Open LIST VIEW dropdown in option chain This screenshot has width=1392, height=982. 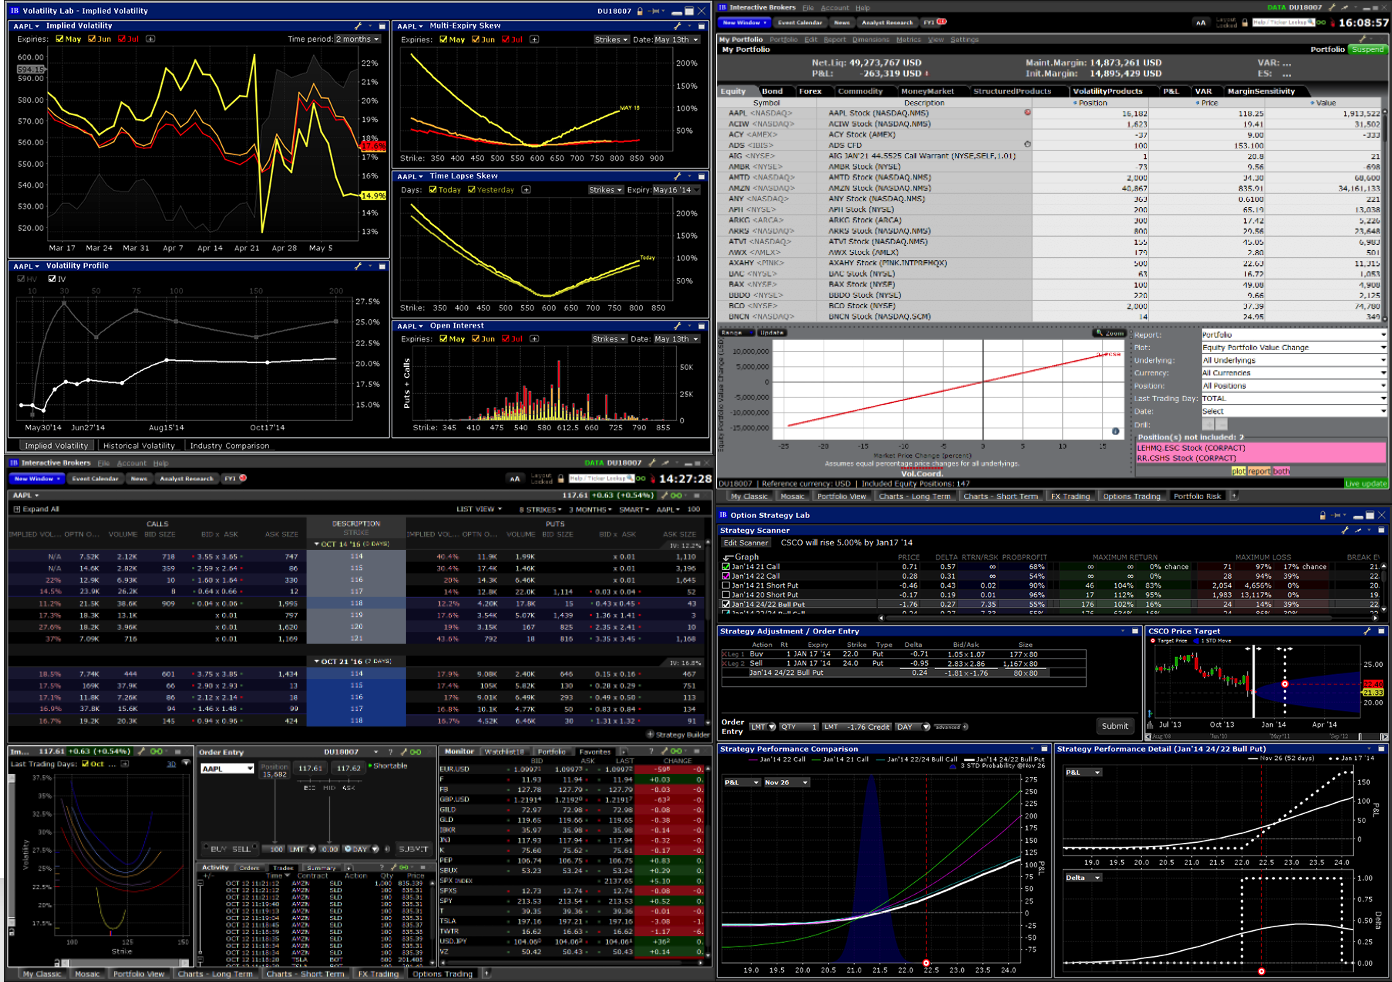478,509
